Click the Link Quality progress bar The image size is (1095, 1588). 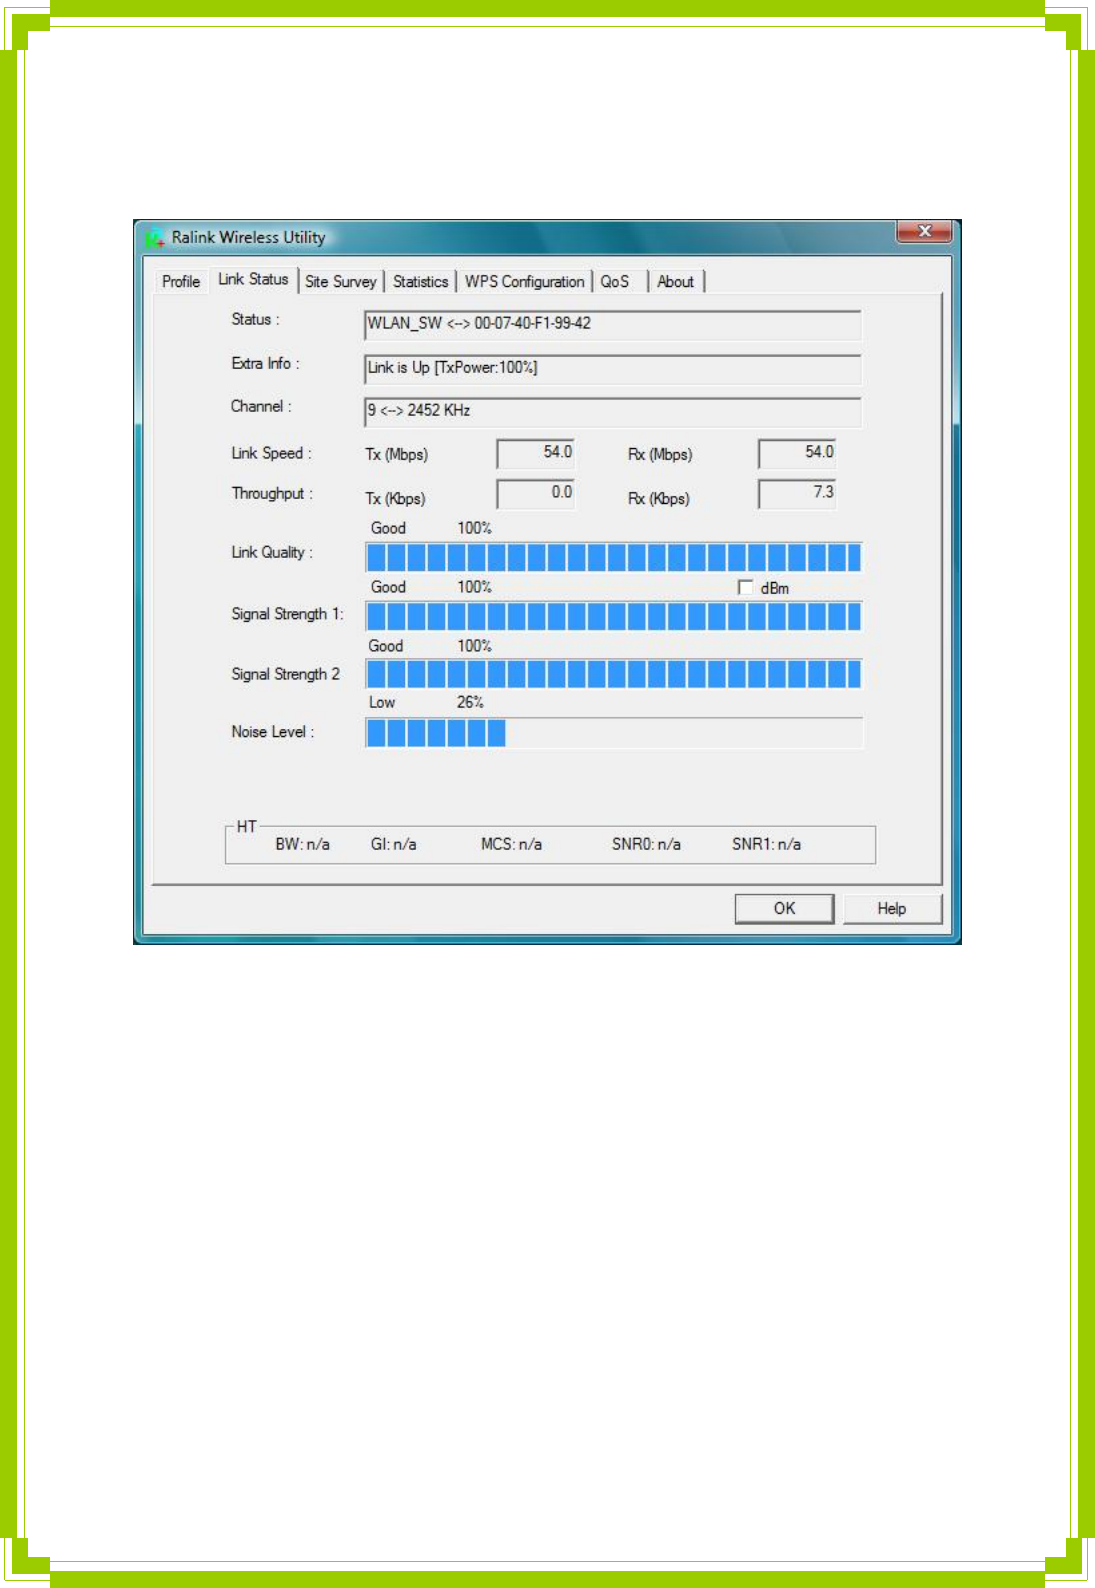613,557
